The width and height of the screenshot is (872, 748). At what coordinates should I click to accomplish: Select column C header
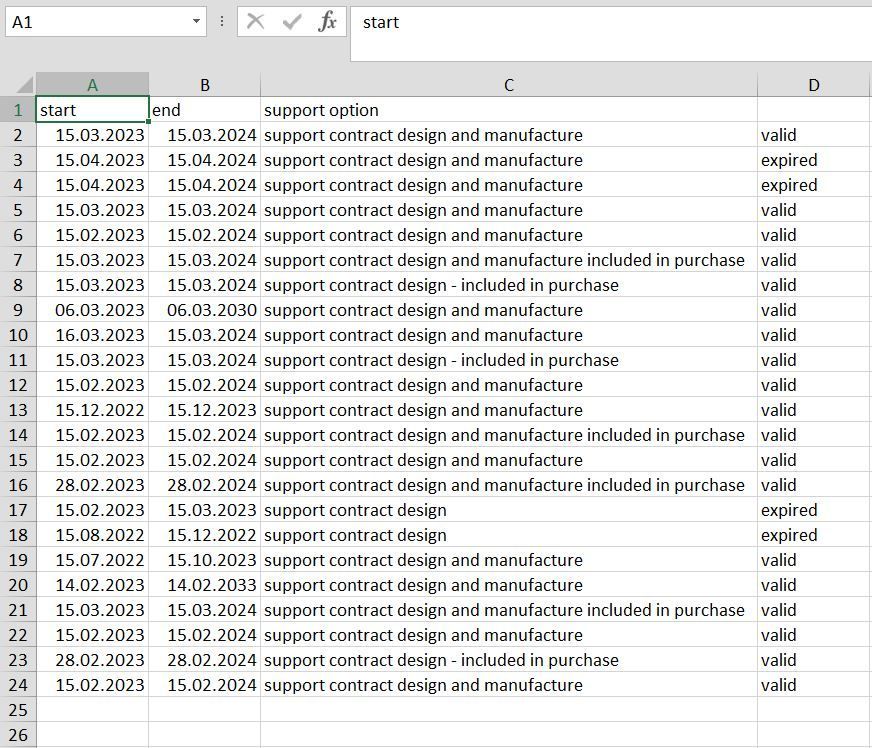tap(509, 84)
